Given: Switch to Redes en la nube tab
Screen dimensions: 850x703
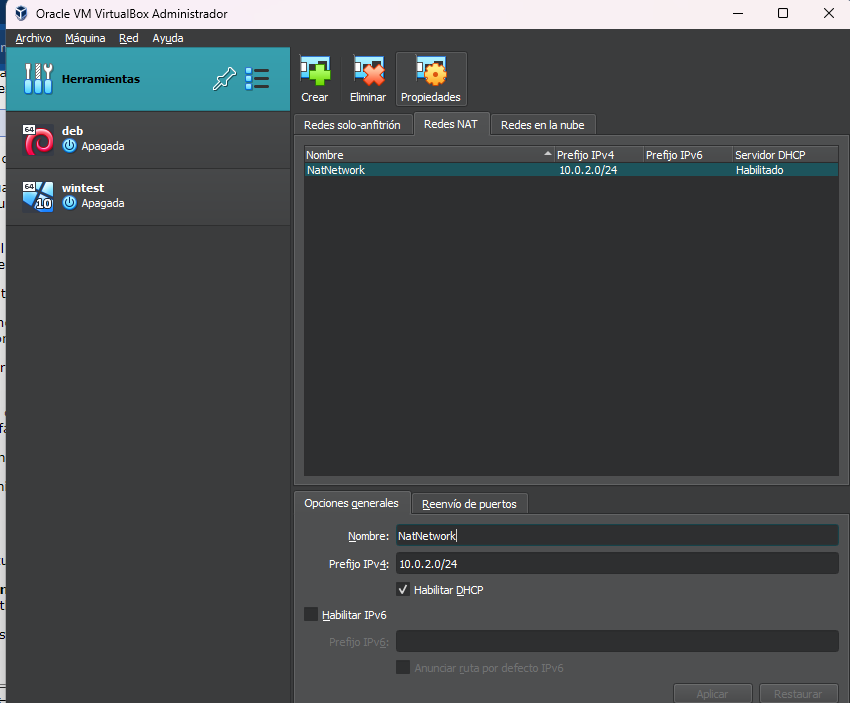Looking at the screenshot, I should (x=543, y=125).
